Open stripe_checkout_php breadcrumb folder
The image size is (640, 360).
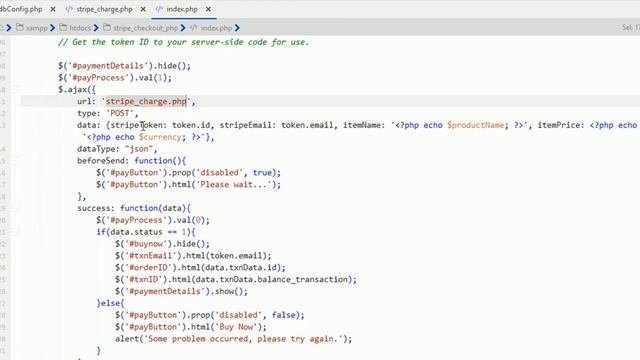[145, 28]
